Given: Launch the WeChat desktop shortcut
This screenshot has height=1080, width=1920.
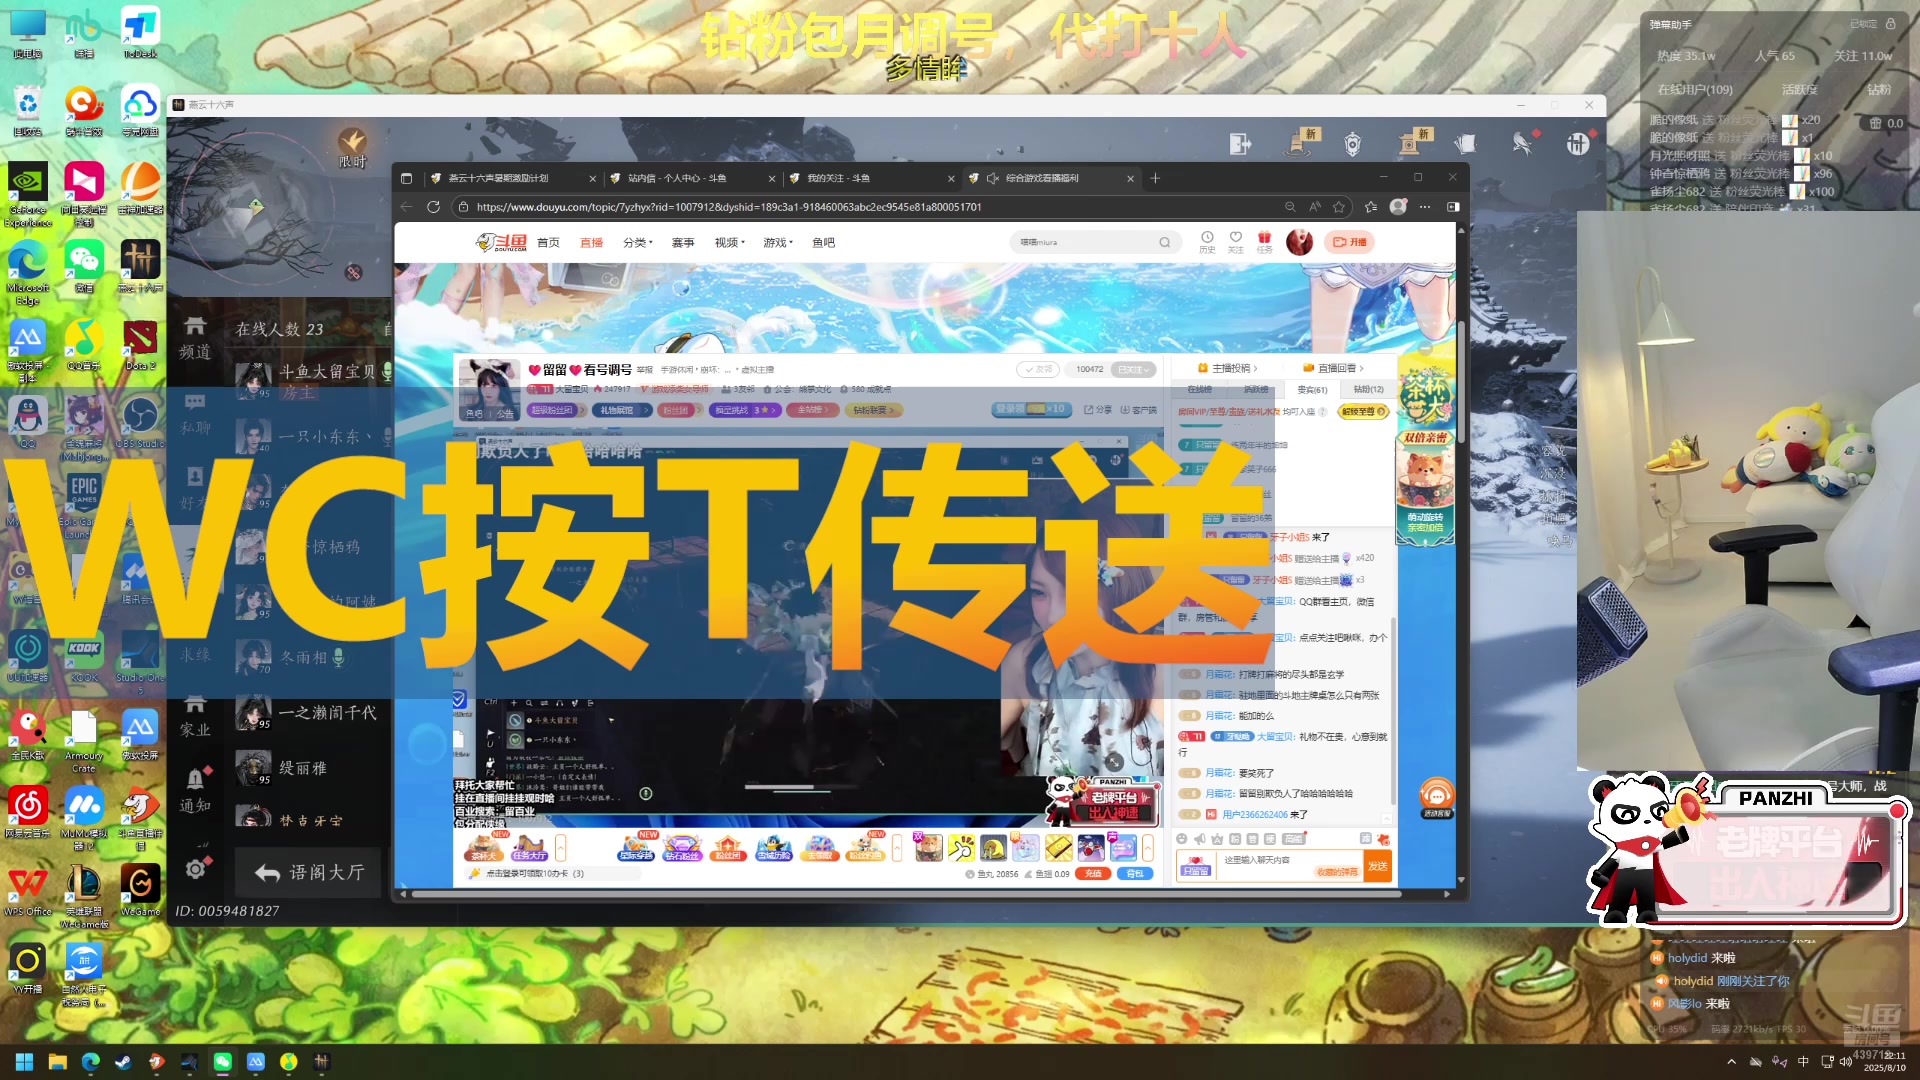Looking at the screenshot, I should [x=84, y=266].
